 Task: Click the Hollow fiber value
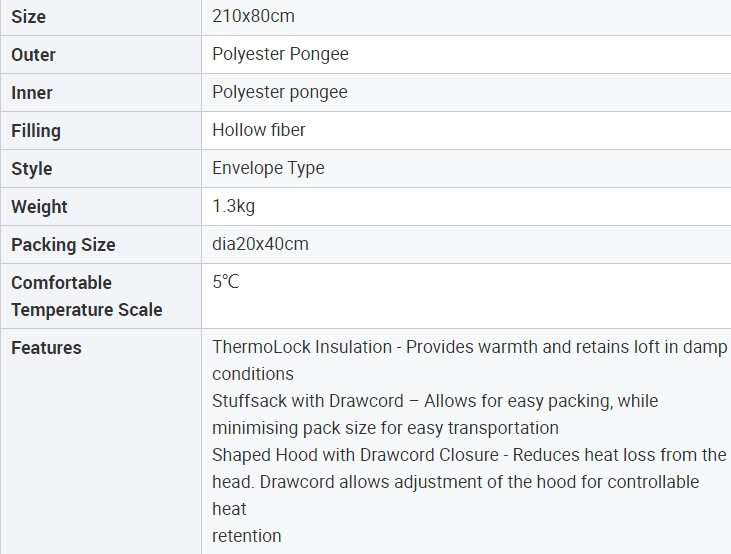tap(258, 130)
